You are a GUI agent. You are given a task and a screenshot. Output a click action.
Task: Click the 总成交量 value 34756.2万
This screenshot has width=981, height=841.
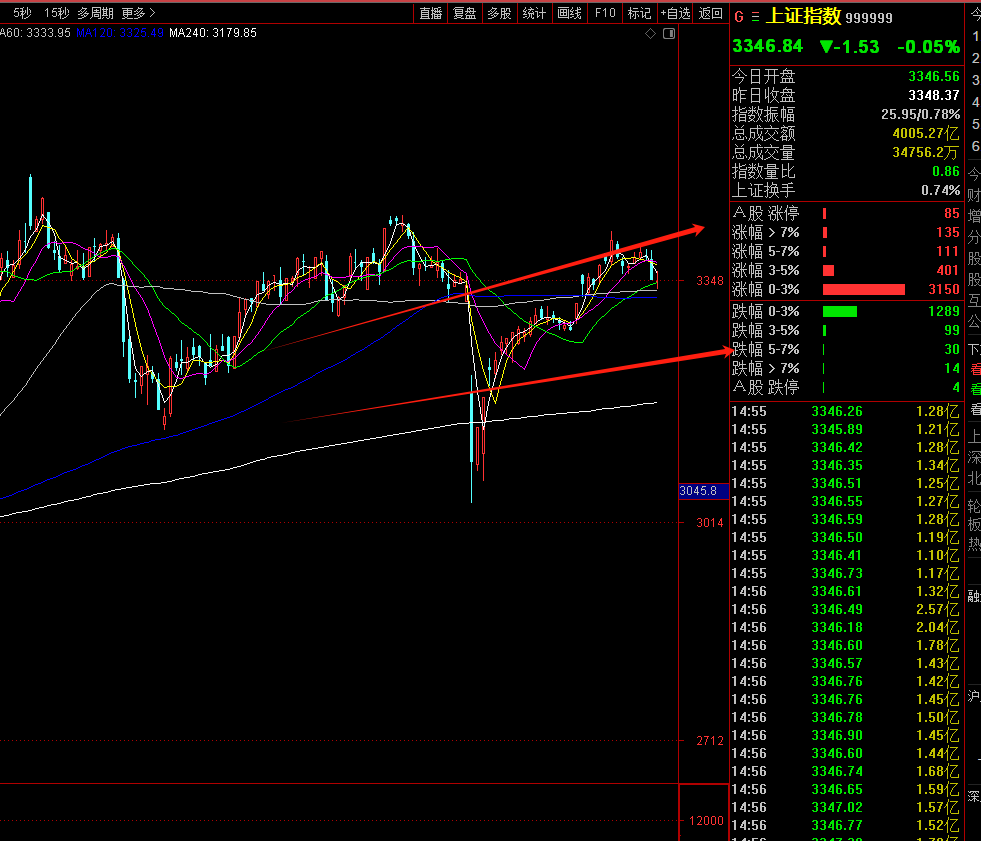click(x=926, y=152)
